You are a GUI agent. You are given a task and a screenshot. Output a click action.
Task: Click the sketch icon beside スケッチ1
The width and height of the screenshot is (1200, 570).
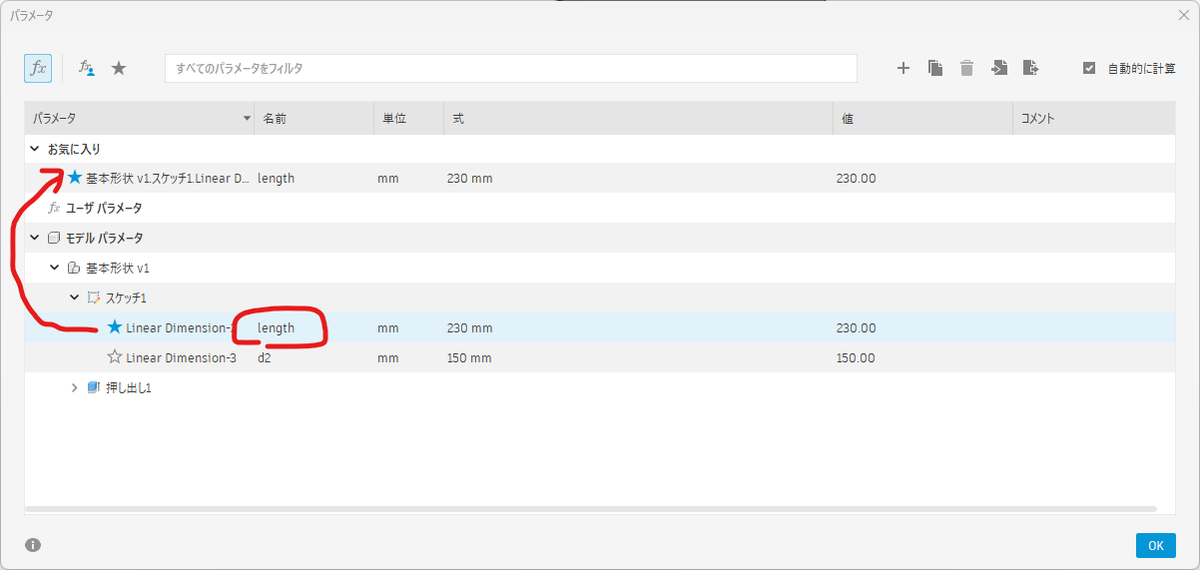click(x=94, y=298)
